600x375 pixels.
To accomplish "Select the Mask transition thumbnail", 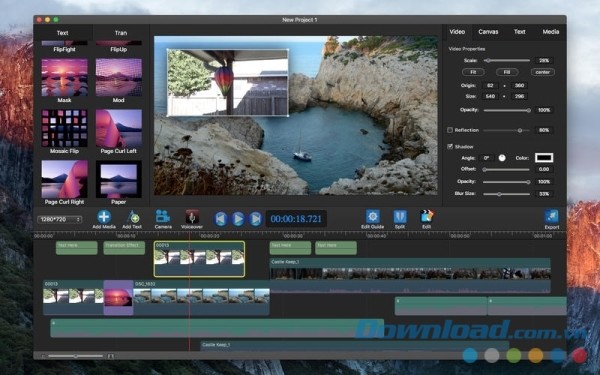I will 64,77.
